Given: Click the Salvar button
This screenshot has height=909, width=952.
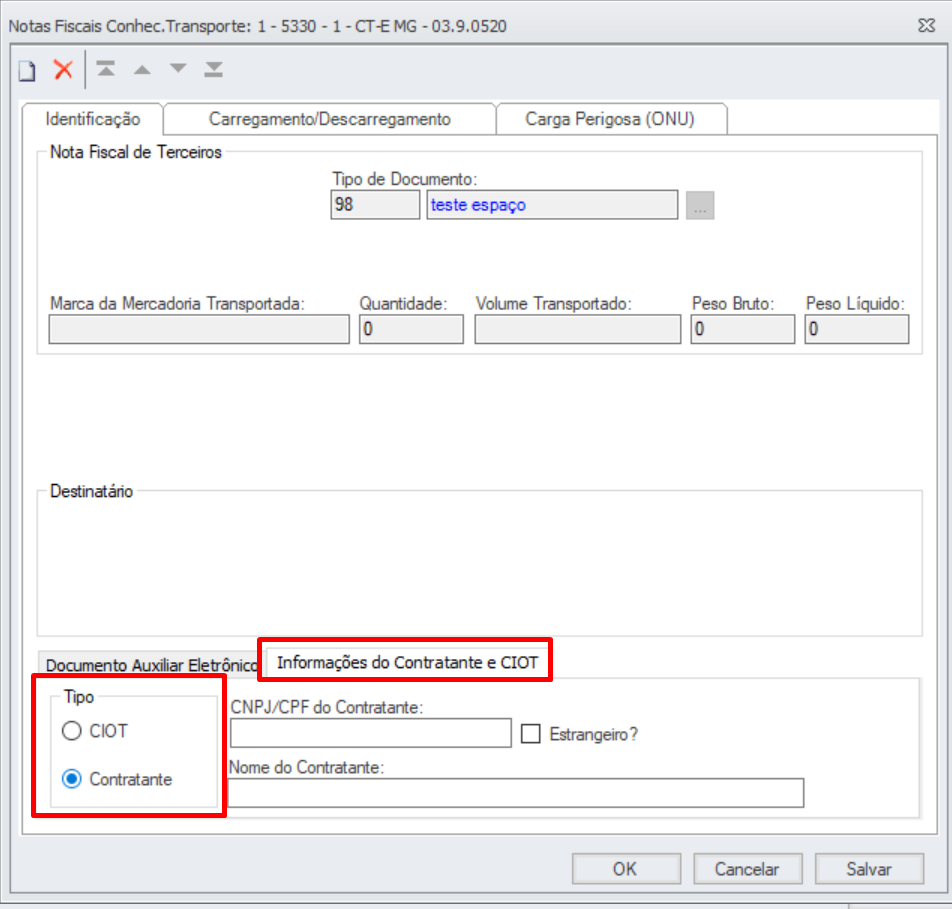Looking at the screenshot, I should pos(869,869).
